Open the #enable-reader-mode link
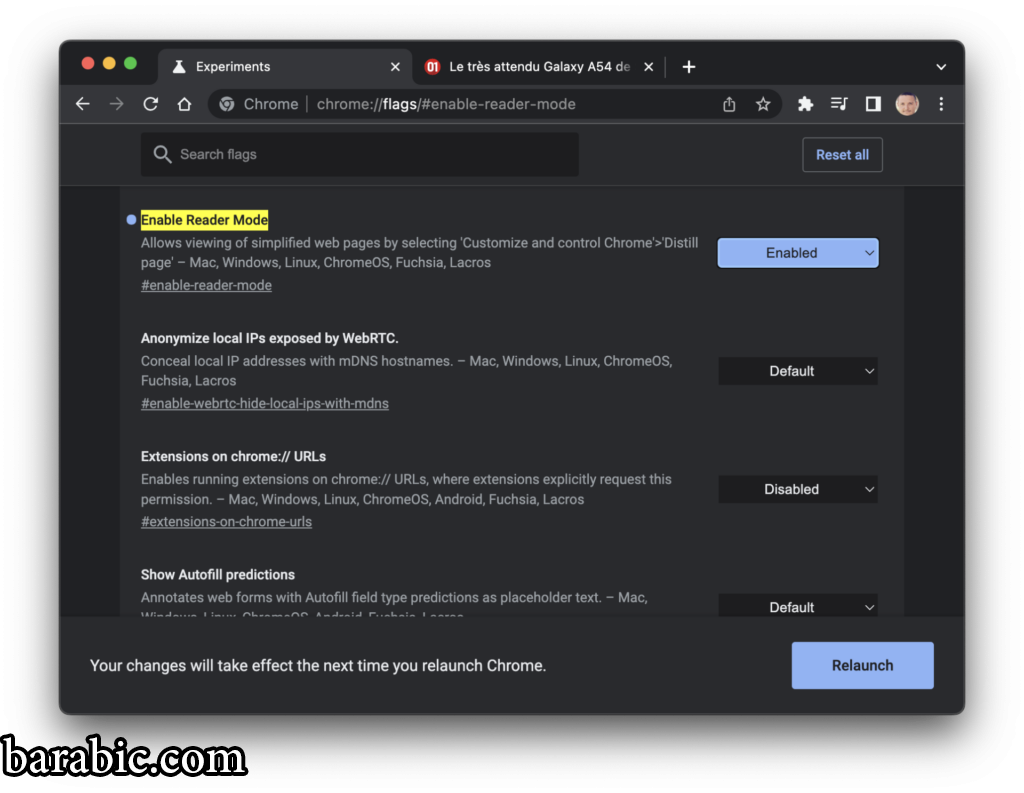Viewport: 1024px width, 793px height. (x=206, y=285)
